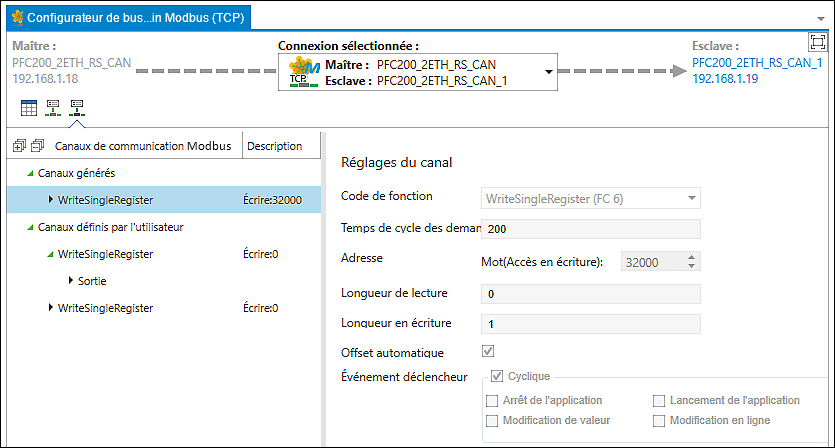Decrease the address value with the down arrow
The image size is (835, 448).
[691, 266]
